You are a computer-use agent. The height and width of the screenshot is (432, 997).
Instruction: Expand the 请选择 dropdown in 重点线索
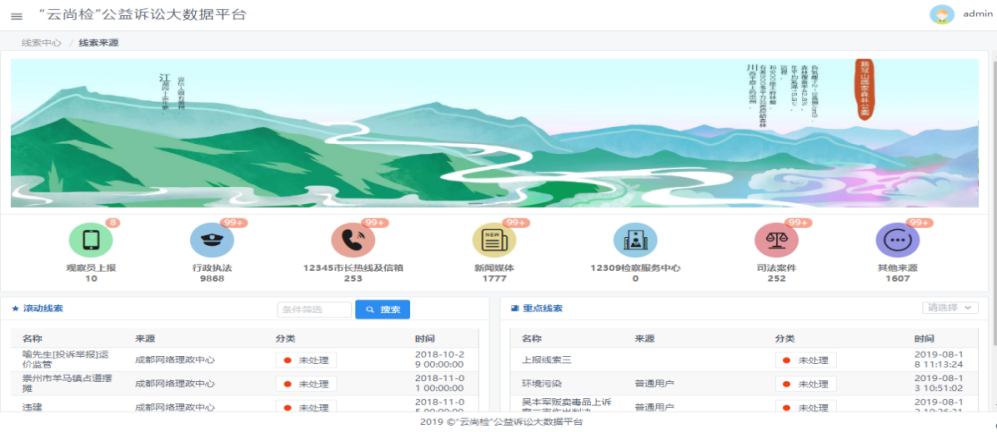pos(950,308)
